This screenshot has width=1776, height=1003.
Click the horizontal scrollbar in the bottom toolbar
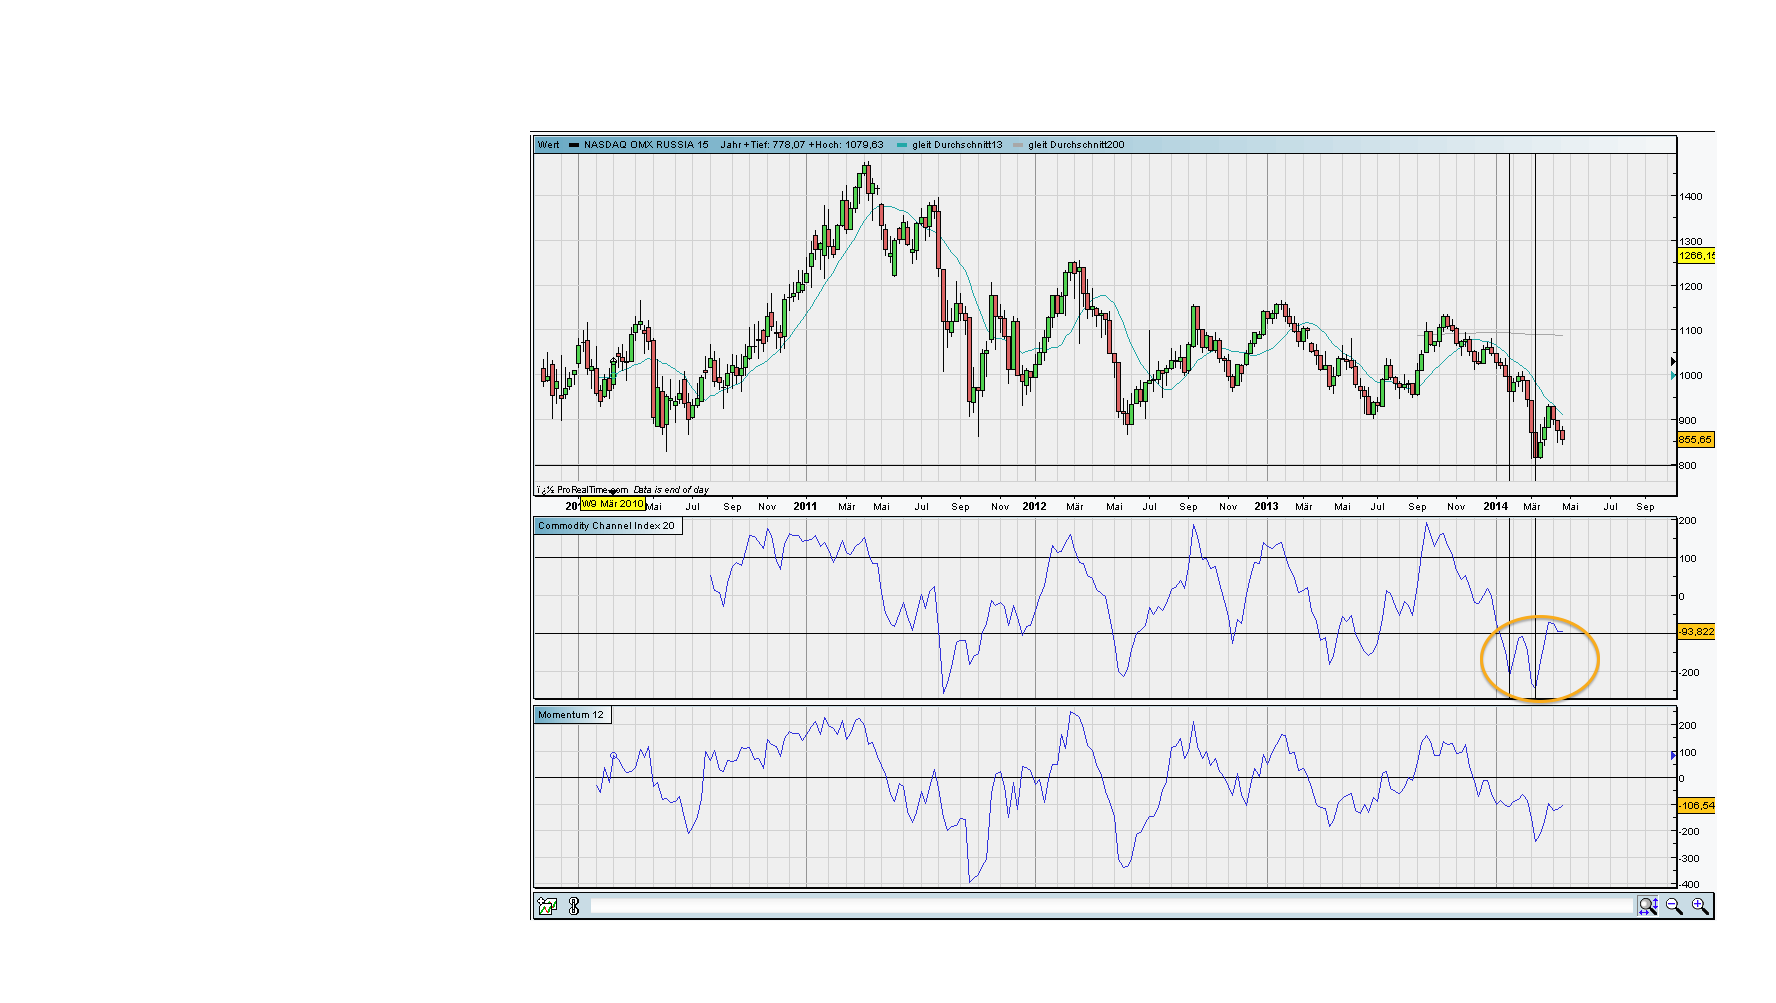1111,906
